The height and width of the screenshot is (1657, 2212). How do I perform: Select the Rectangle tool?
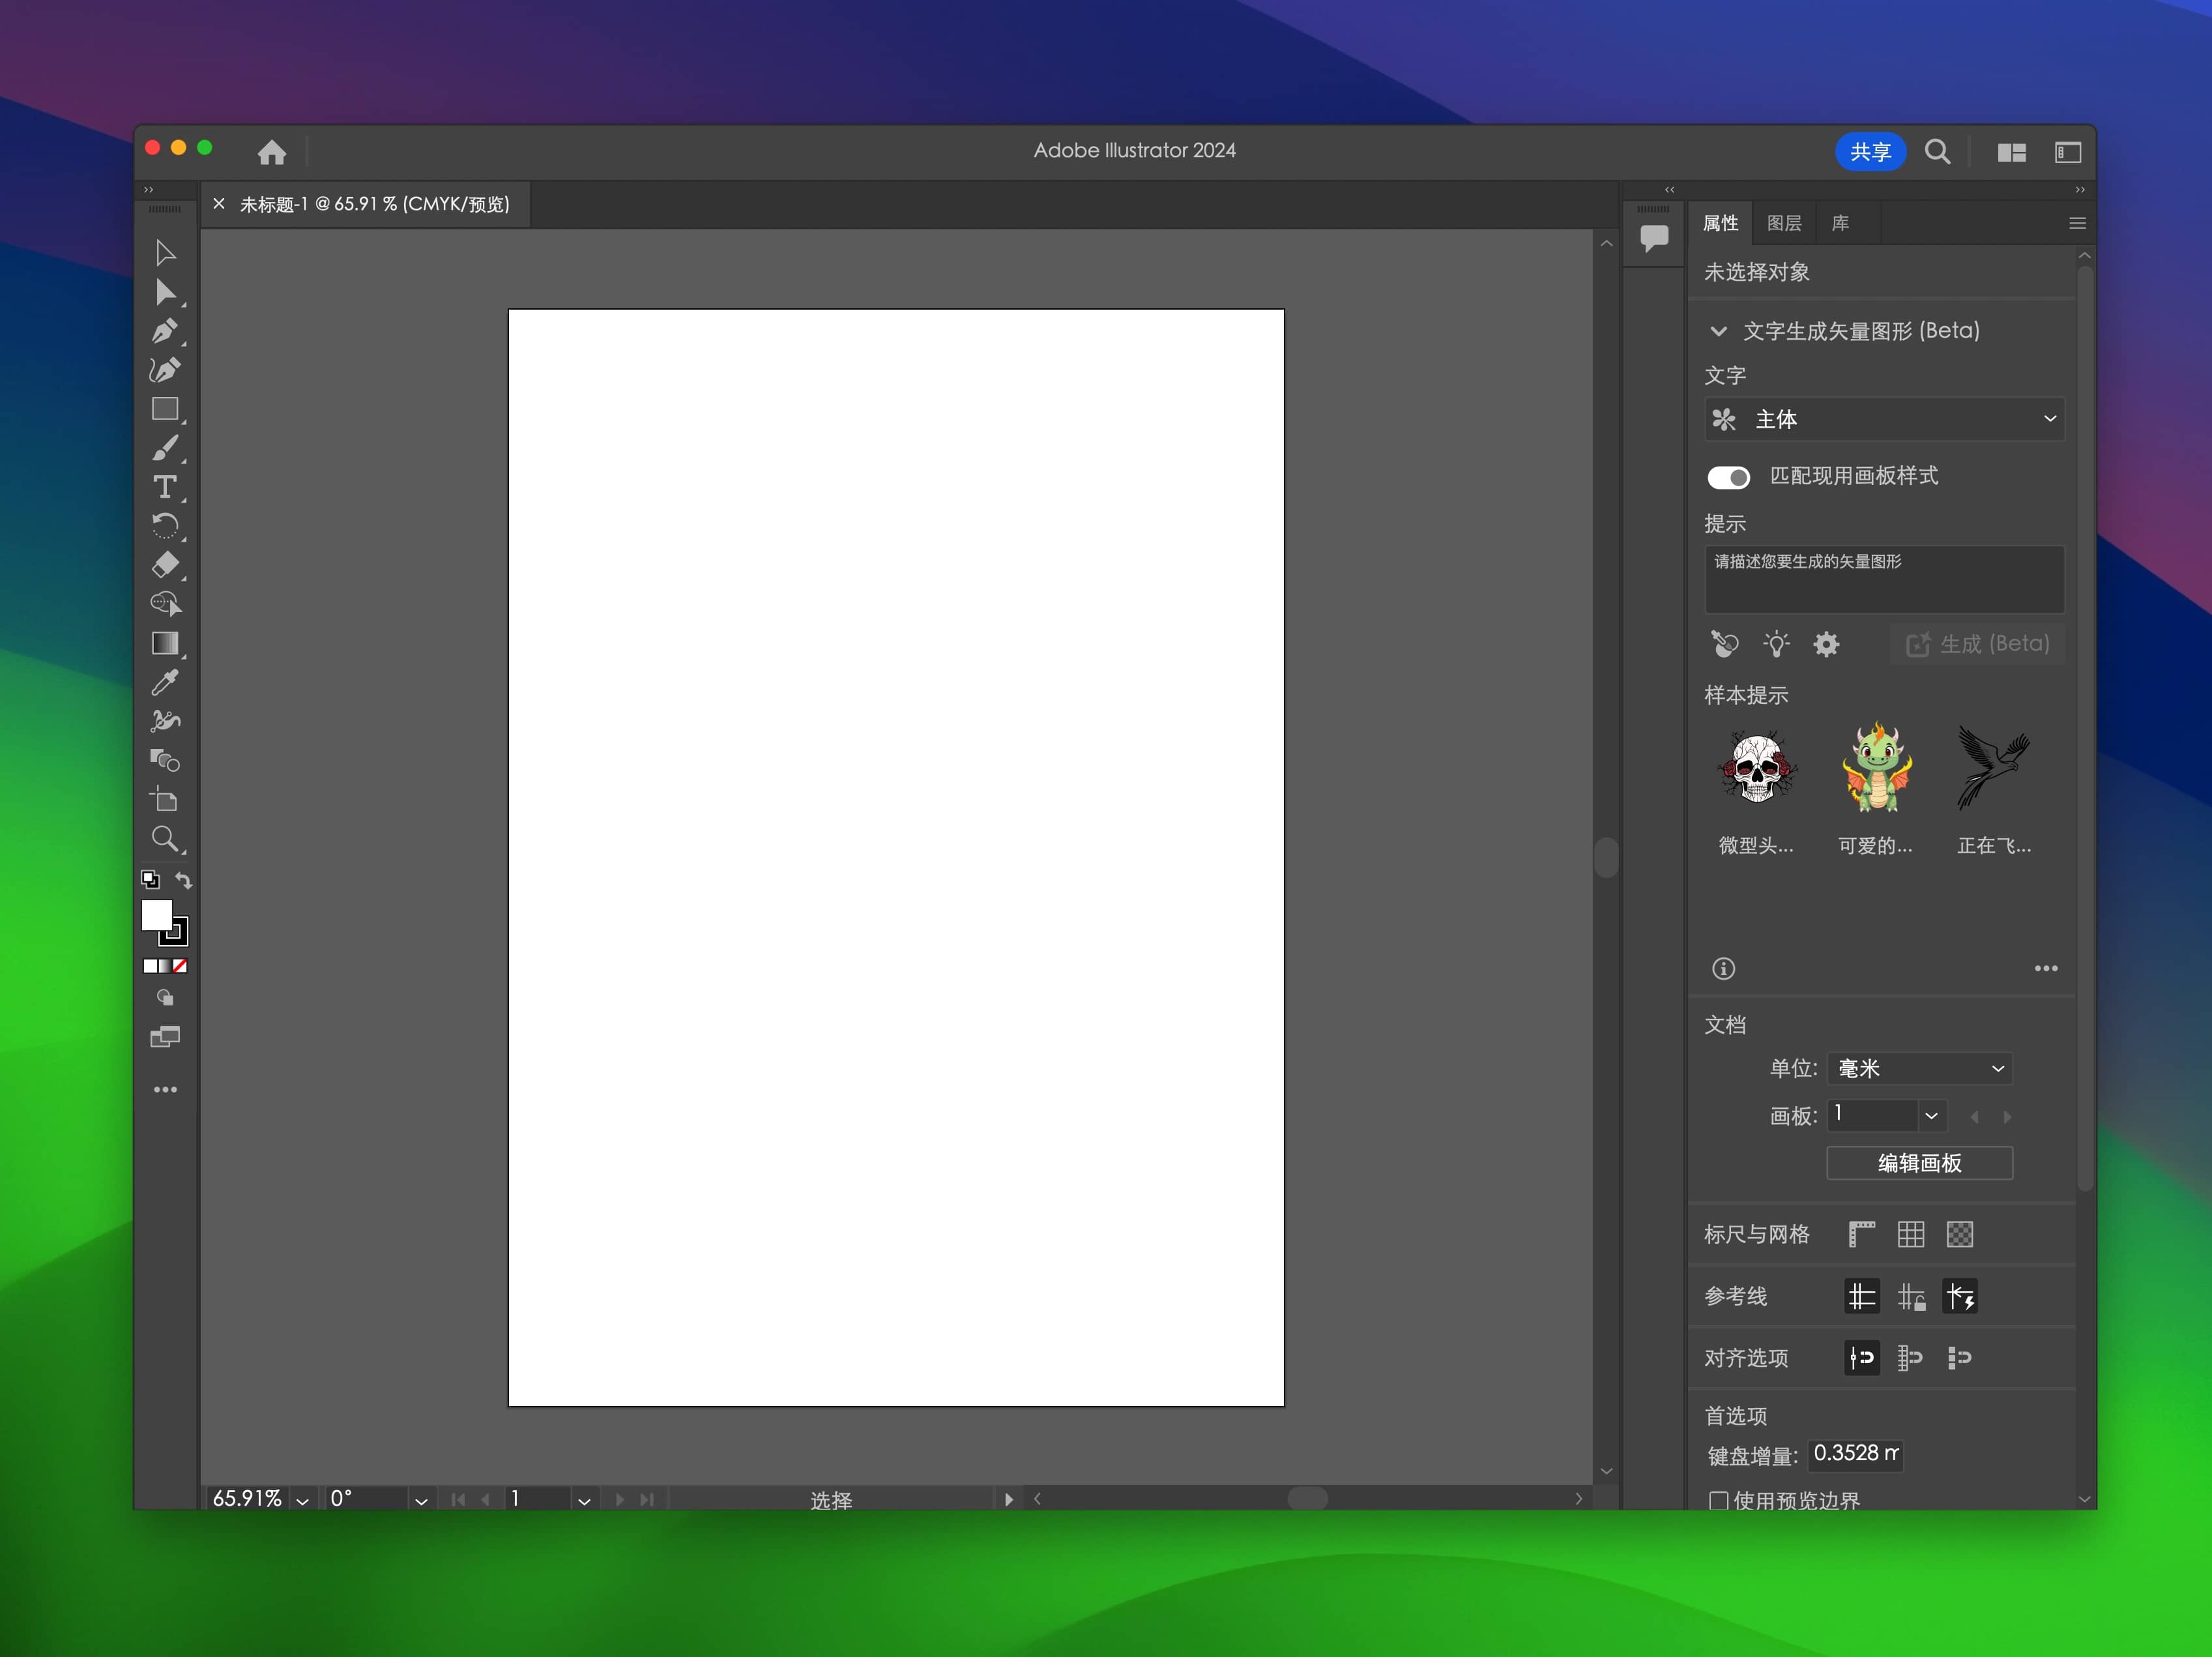(165, 409)
